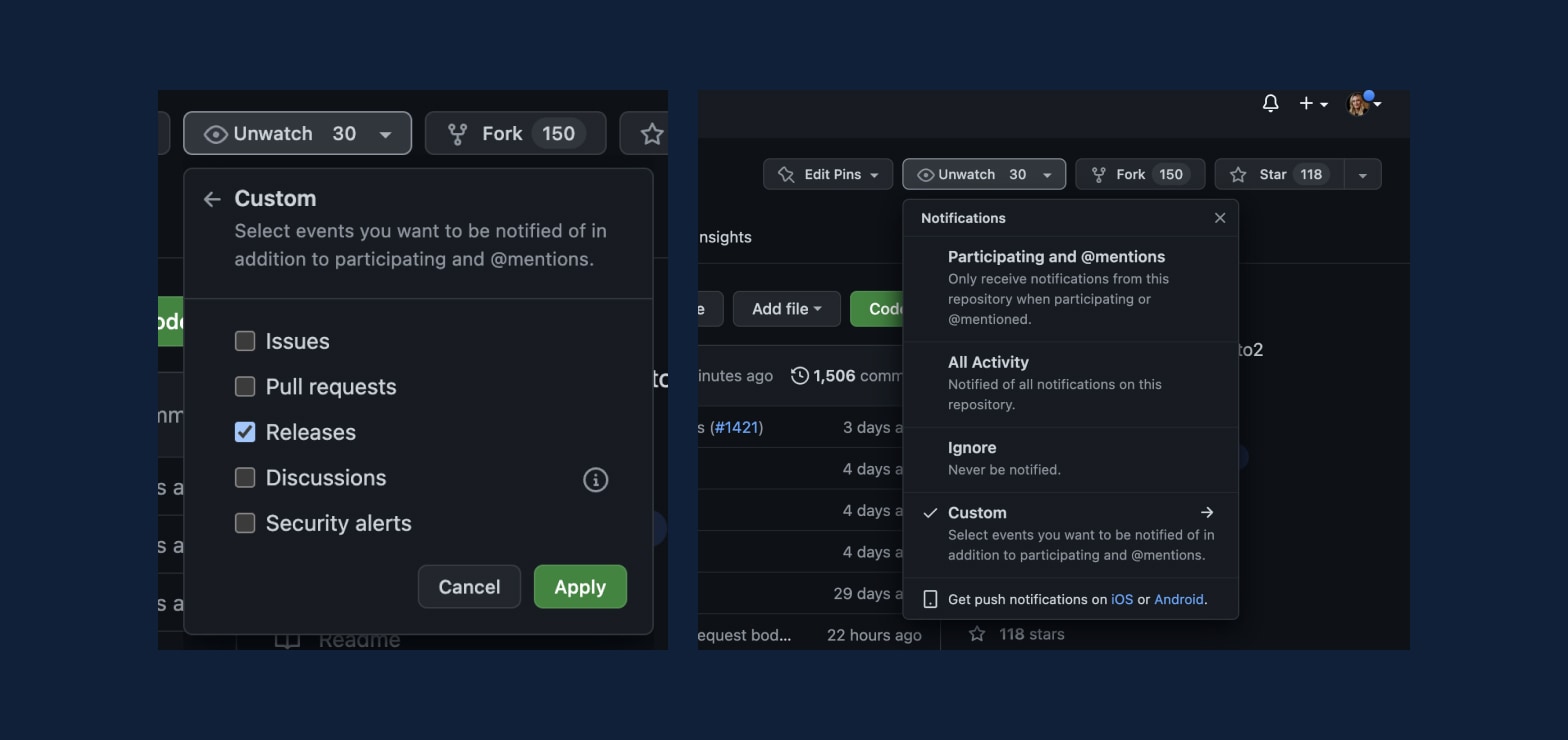Close the Notifications popup
The width and height of the screenshot is (1568, 740).
point(1219,218)
